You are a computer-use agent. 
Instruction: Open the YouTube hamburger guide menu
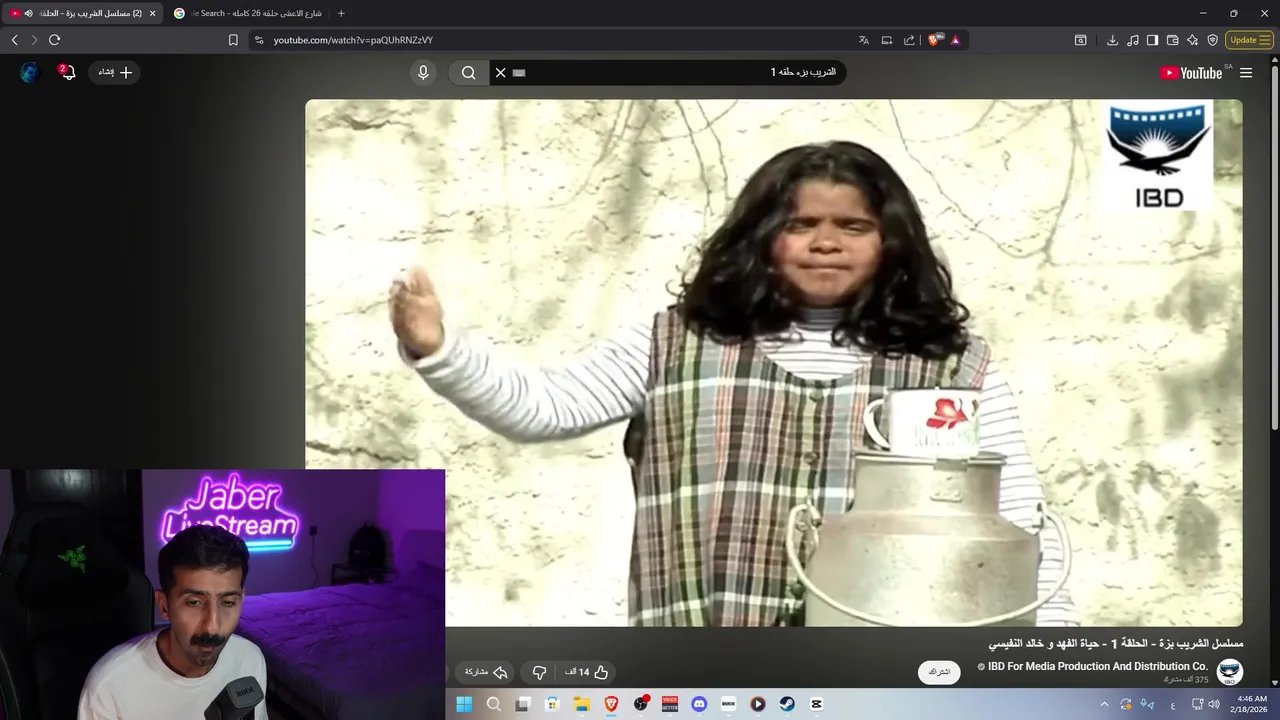click(x=1246, y=72)
